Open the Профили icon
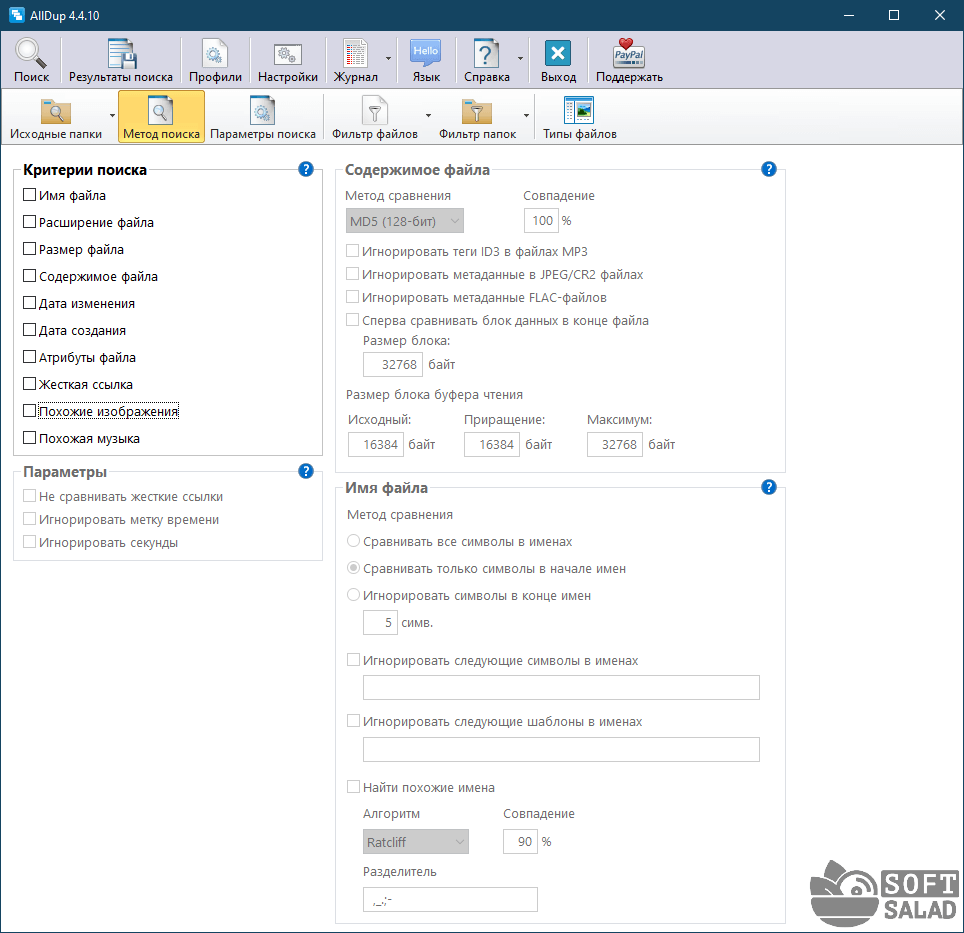The height and width of the screenshot is (933, 964). [215, 54]
